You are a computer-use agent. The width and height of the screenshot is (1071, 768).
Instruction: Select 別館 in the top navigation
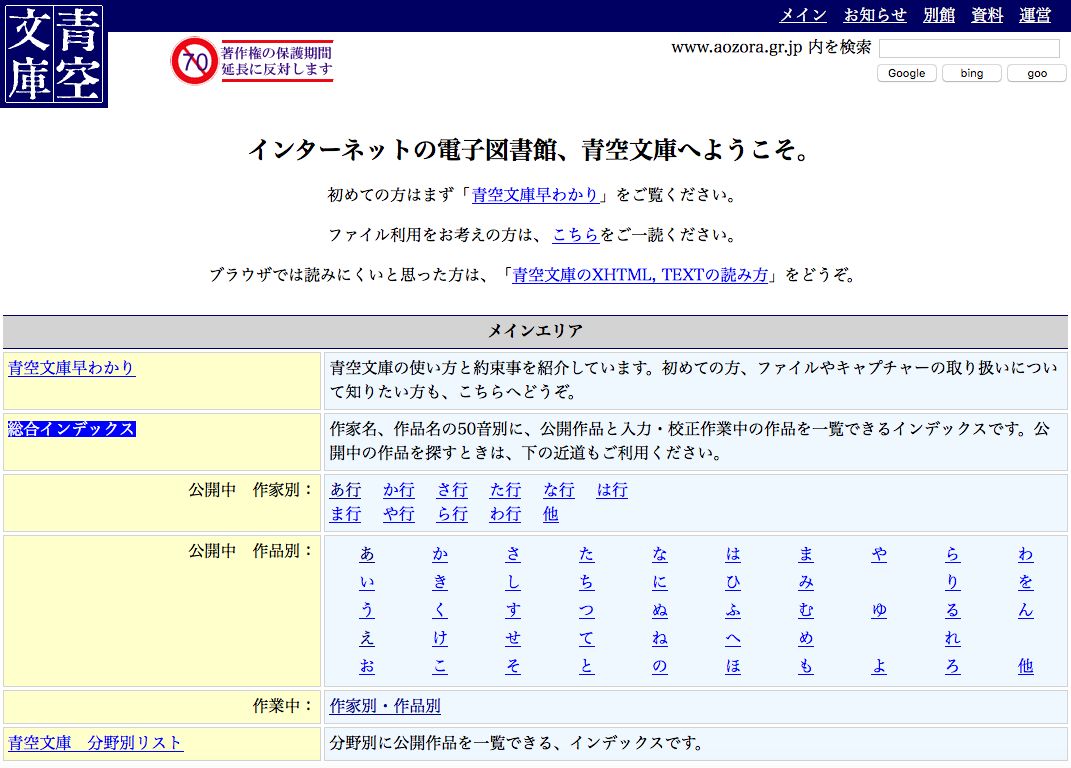point(939,15)
